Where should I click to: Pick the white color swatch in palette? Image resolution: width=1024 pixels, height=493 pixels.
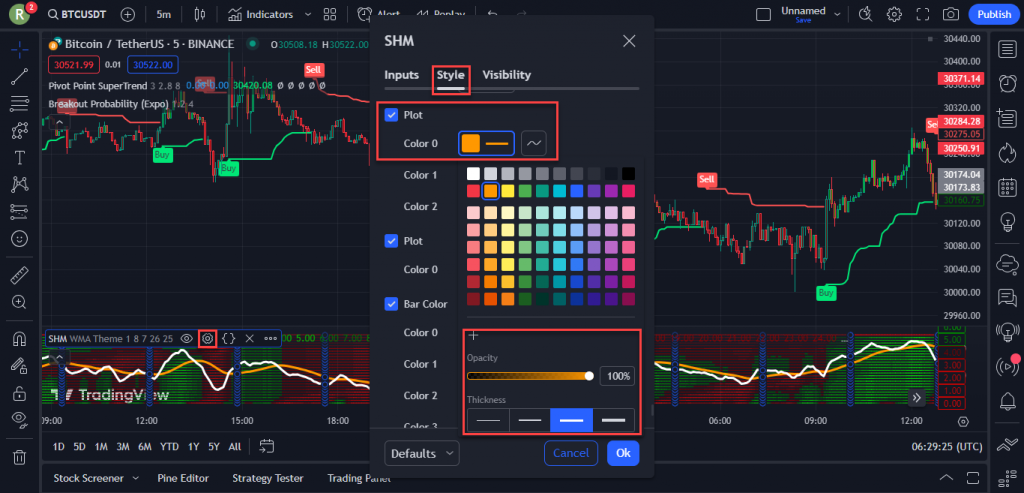(x=473, y=174)
